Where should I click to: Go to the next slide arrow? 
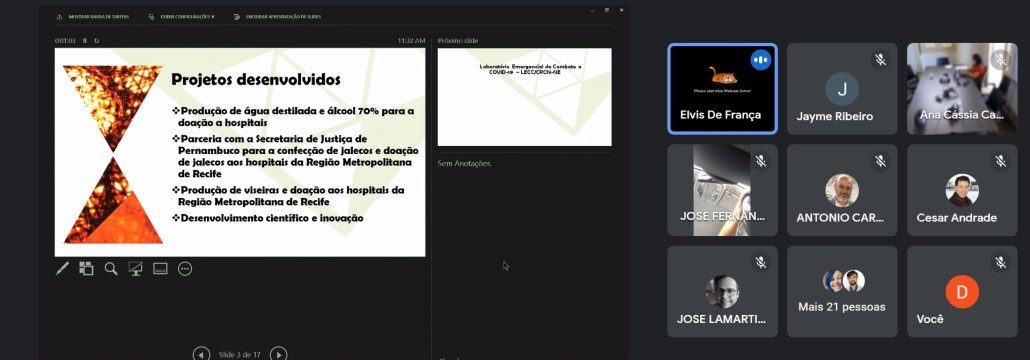(x=279, y=354)
